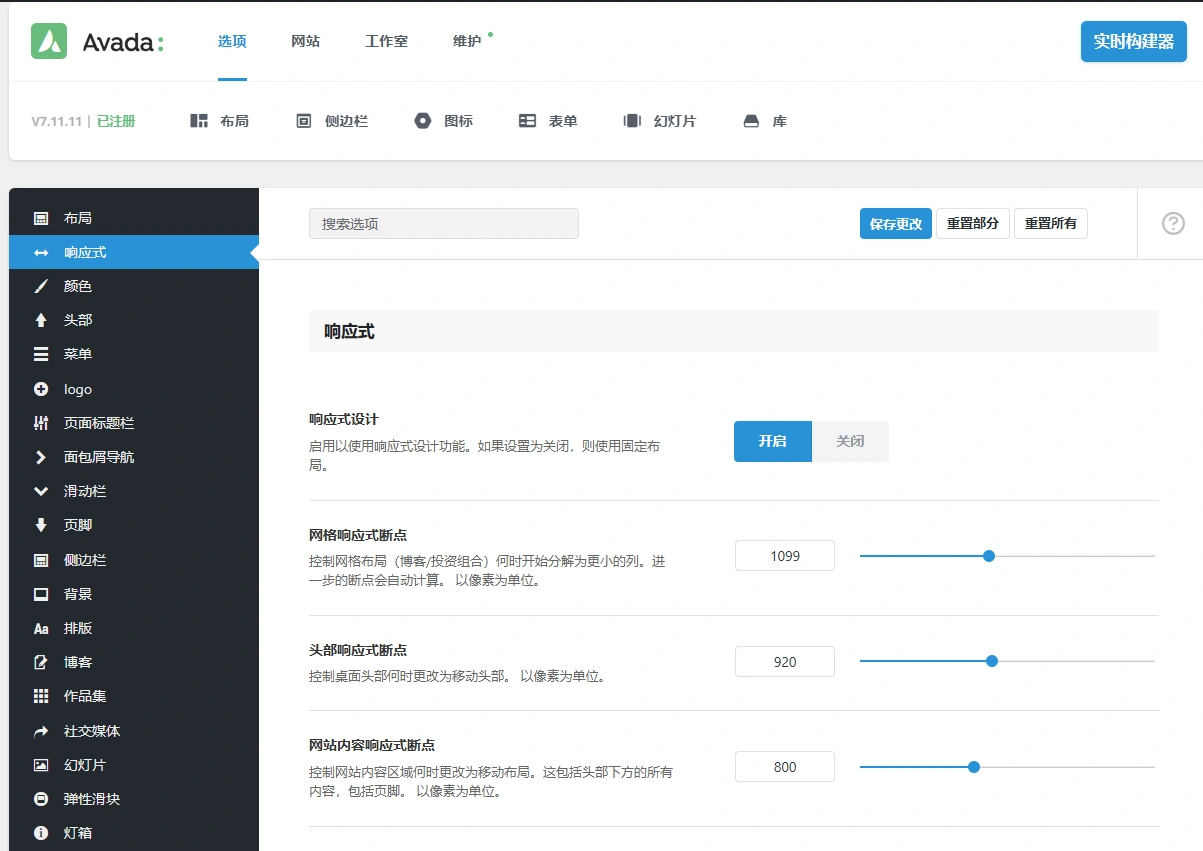Switch to the 网站 tab
1203x851 pixels.
coord(305,42)
